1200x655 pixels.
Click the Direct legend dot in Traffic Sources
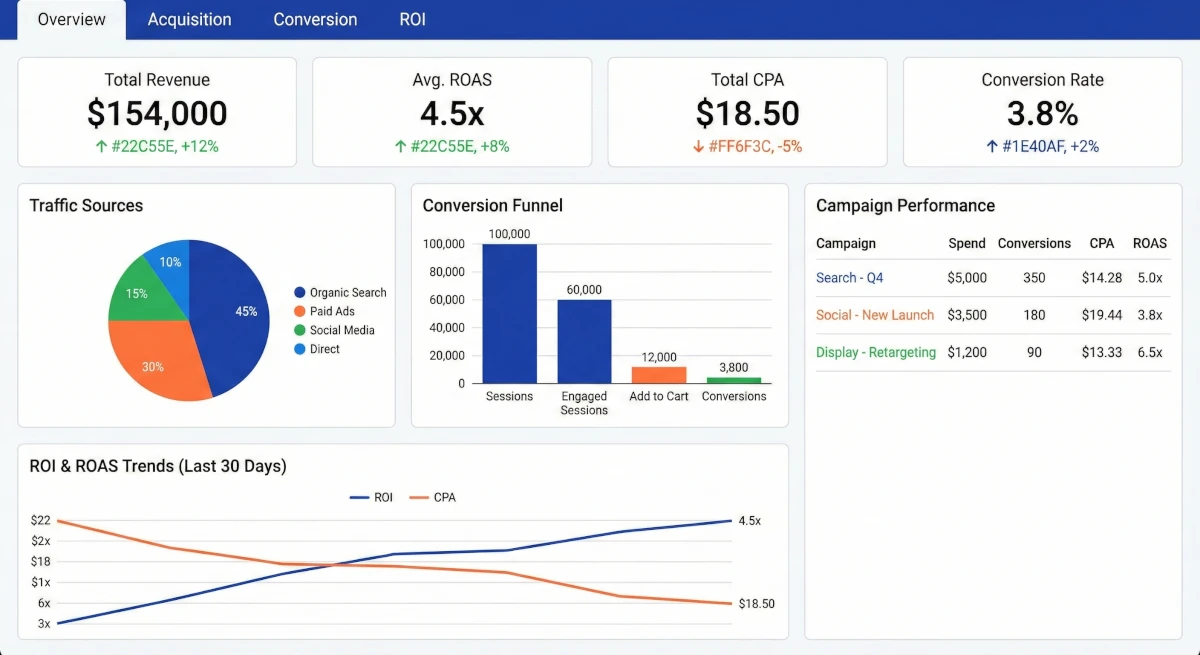pyautogui.click(x=300, y=349)
